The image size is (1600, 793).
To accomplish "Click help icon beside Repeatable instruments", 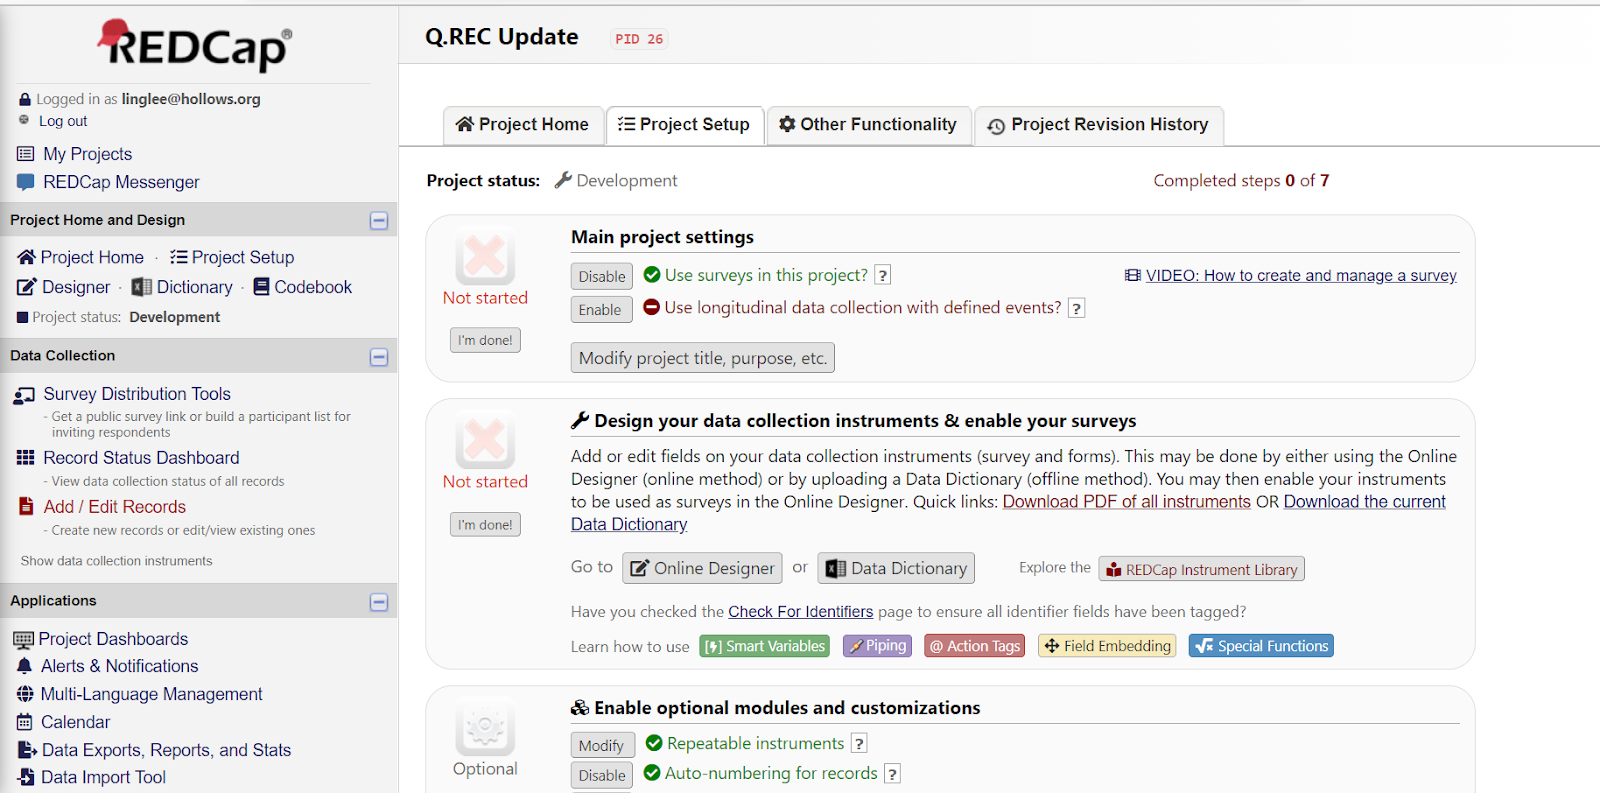I will point(859,744).
